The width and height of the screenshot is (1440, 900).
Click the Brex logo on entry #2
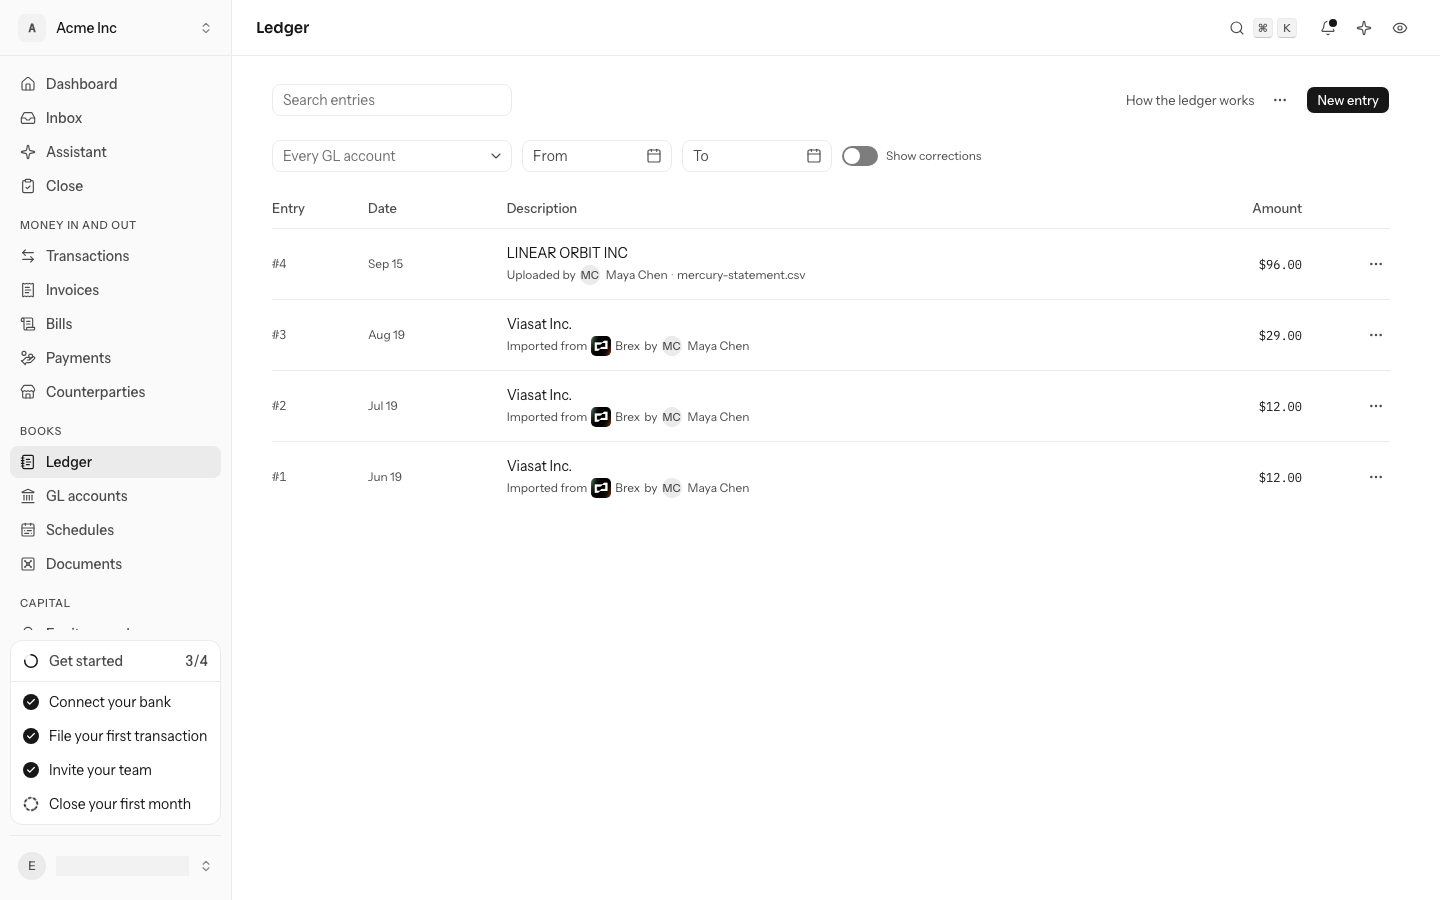[601, 417]
